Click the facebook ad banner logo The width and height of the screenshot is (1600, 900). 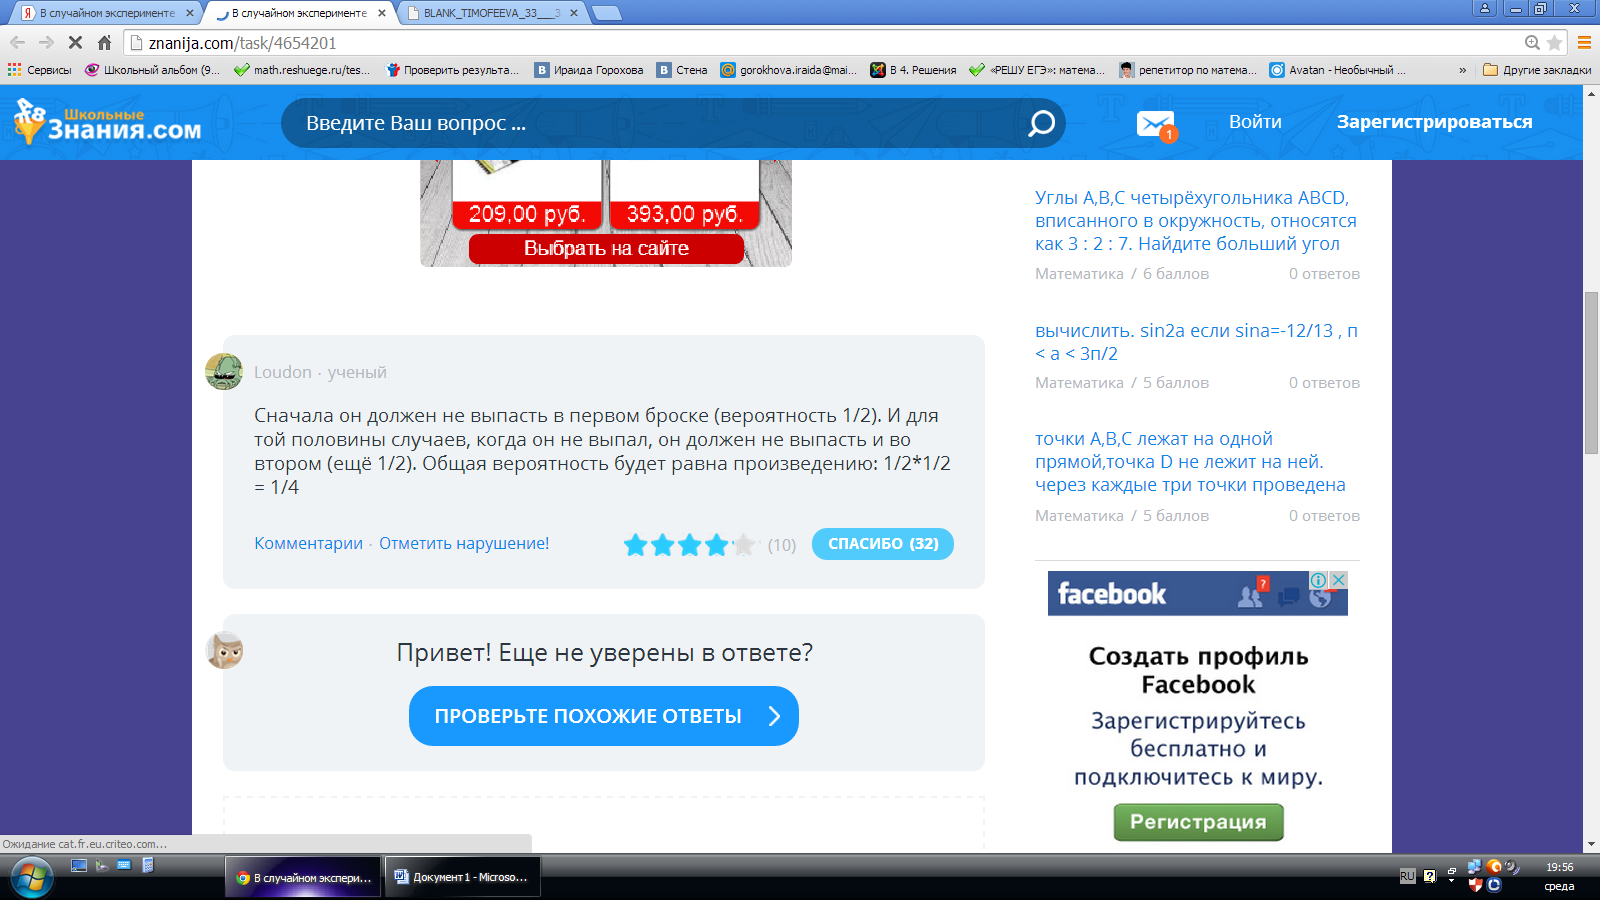tap(1112, 594)
